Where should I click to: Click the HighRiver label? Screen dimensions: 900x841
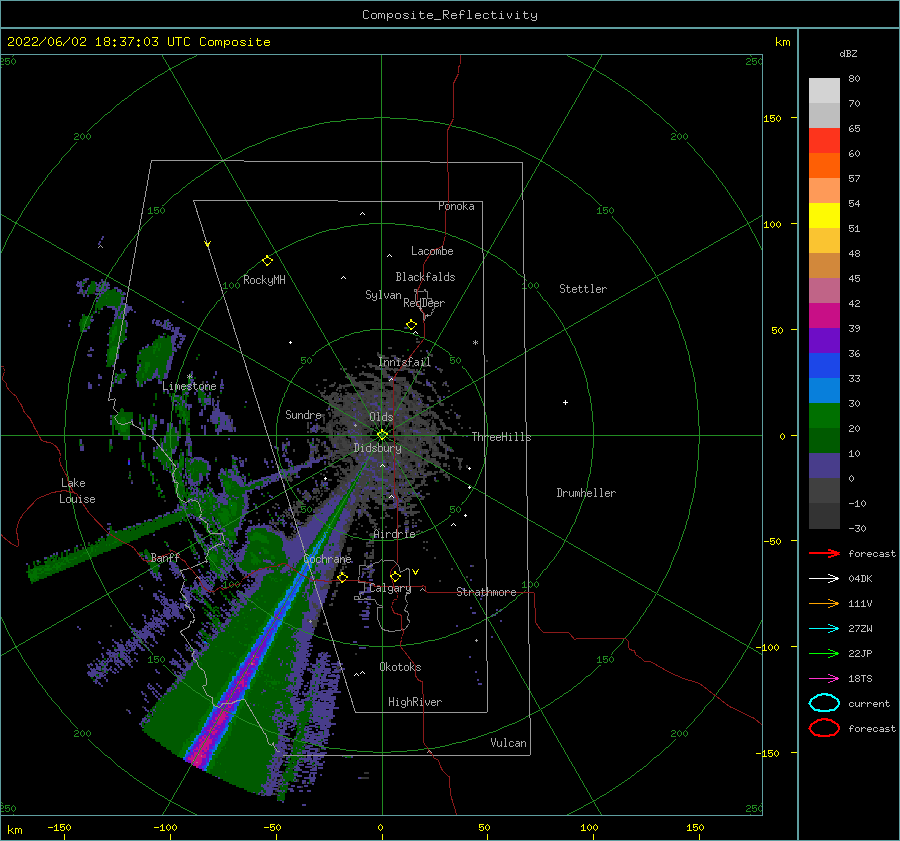pyautogui.click(x=415, y=702)
